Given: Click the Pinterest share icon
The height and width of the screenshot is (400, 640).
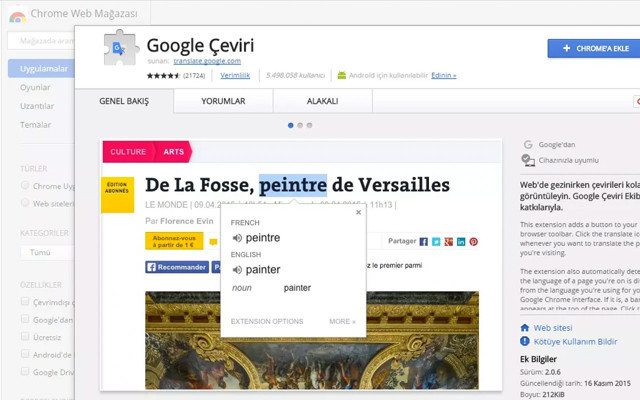Looking at the screenshot, I should point(474,242).
